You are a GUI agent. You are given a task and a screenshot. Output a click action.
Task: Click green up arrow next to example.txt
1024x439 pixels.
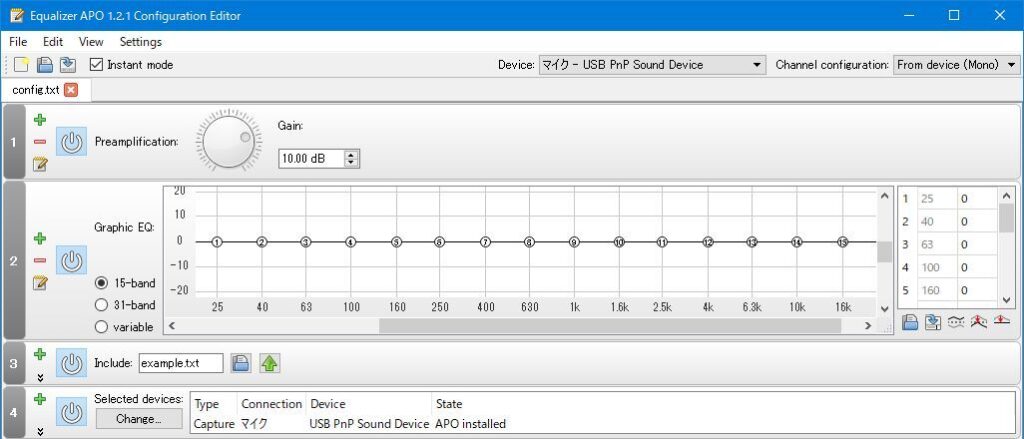point(270,363)
